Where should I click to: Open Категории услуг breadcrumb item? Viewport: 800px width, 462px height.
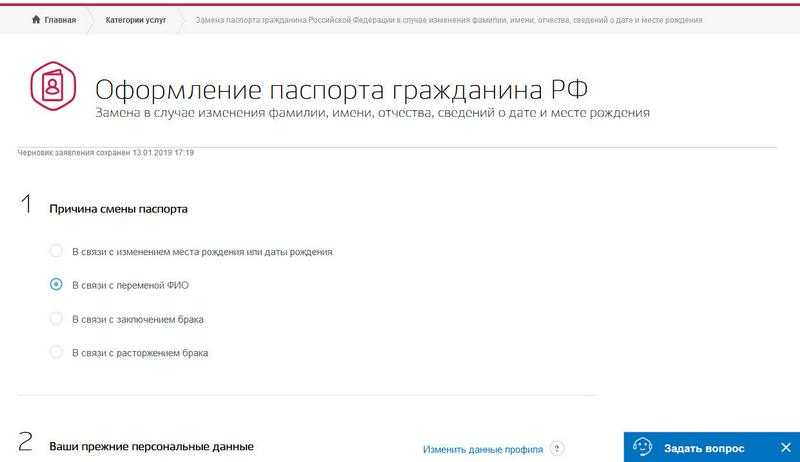[x=135, y=20]
